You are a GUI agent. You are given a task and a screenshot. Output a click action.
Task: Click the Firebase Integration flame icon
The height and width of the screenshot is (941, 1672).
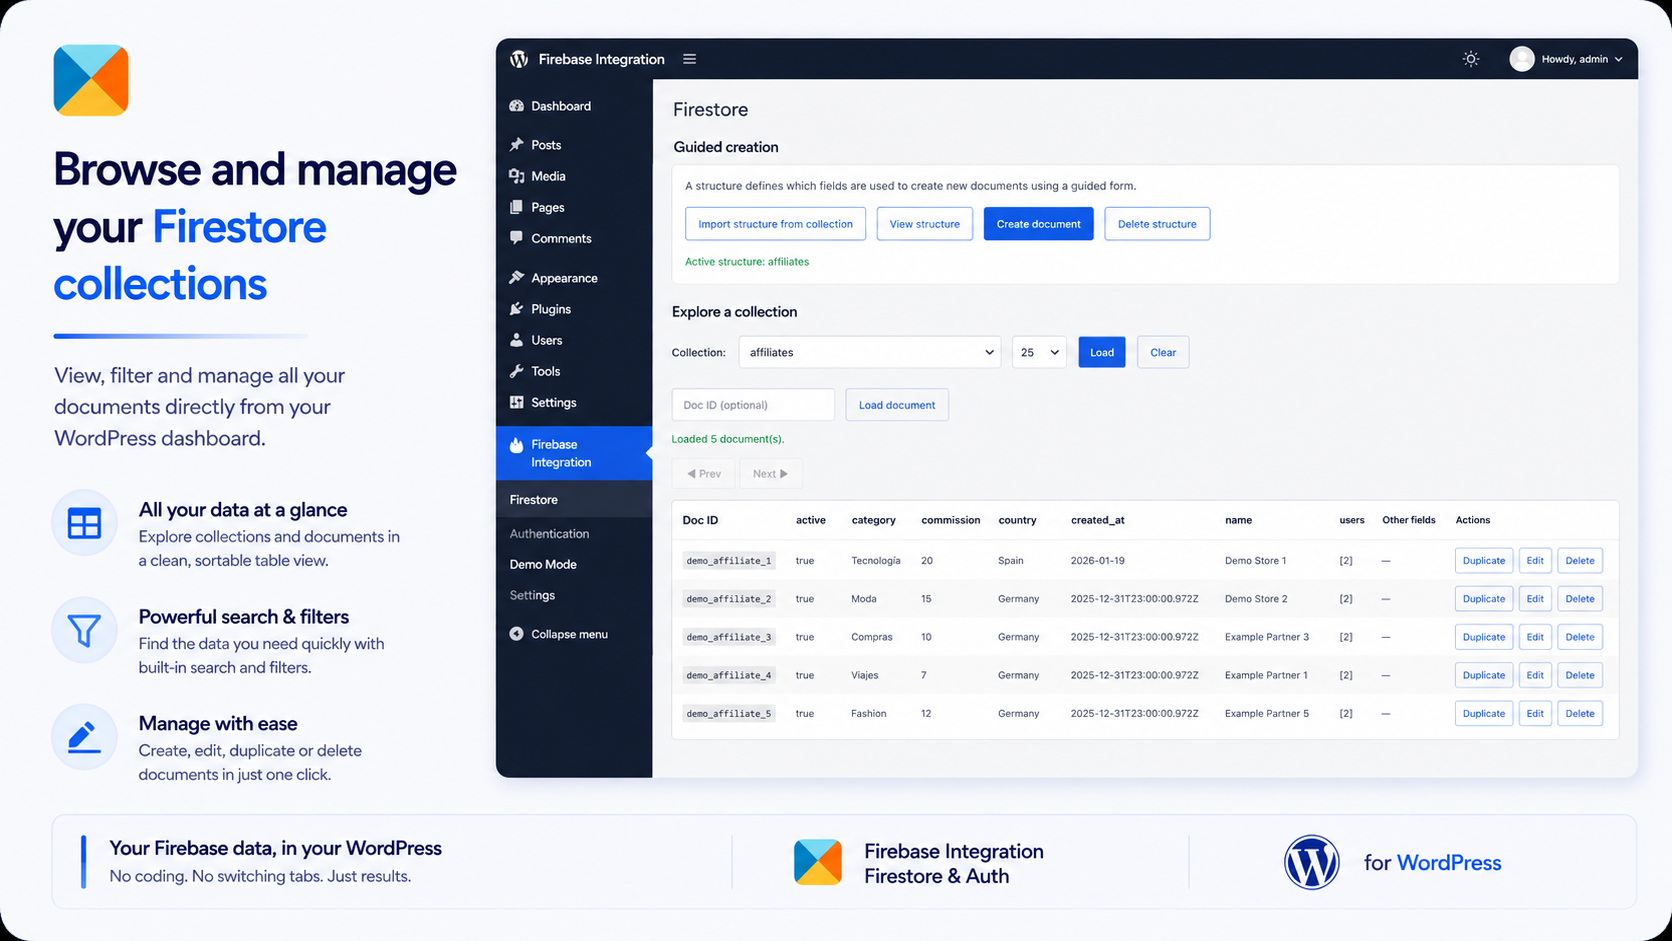tap(516, 446)
